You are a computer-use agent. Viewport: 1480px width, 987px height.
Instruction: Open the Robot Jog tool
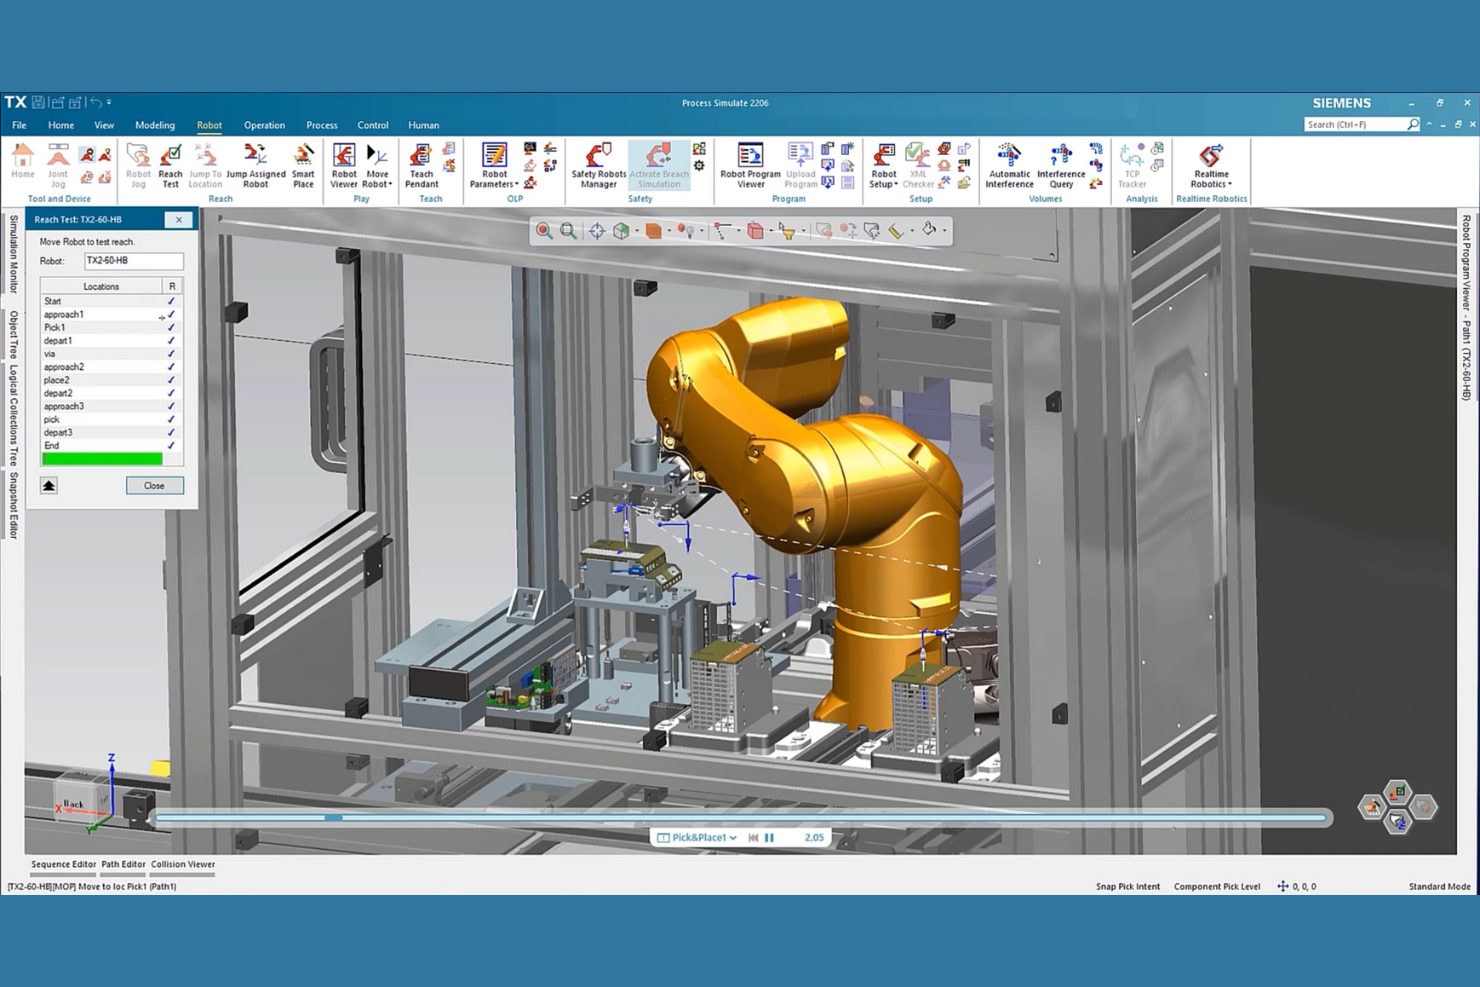pyautogui.click(x=138, y=165)
